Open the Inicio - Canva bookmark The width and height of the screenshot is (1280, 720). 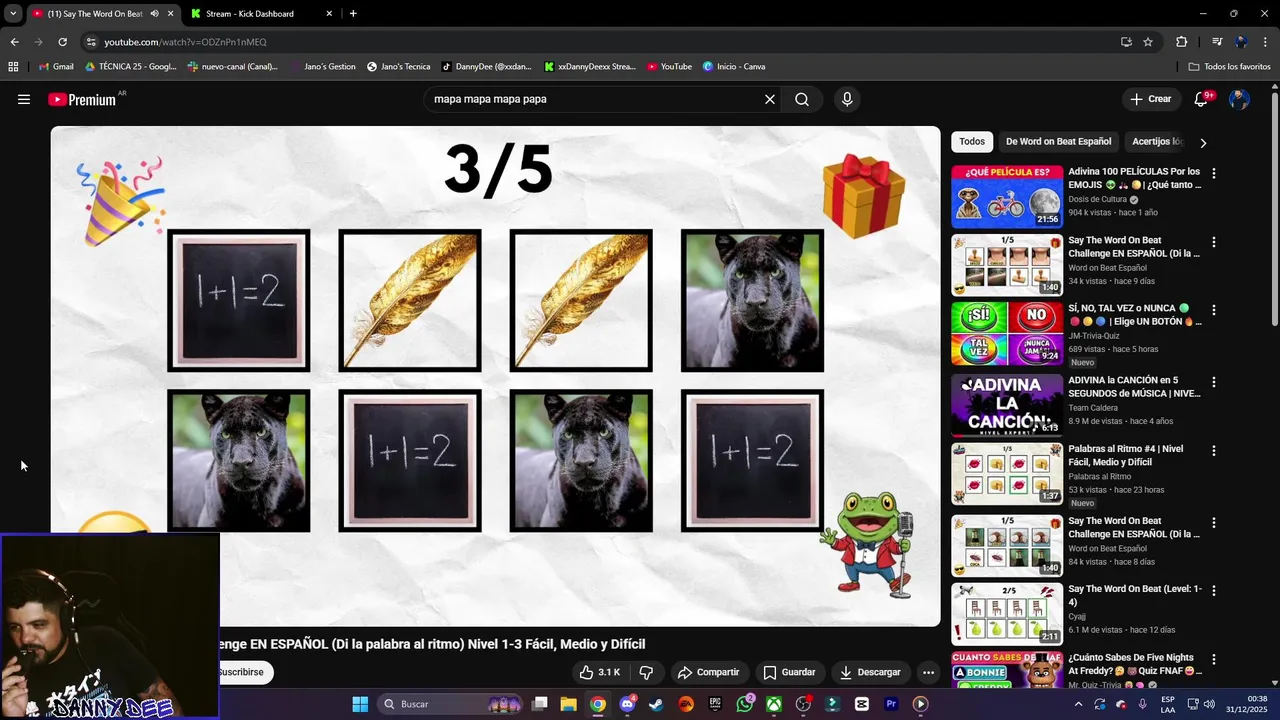pos(734,67)
